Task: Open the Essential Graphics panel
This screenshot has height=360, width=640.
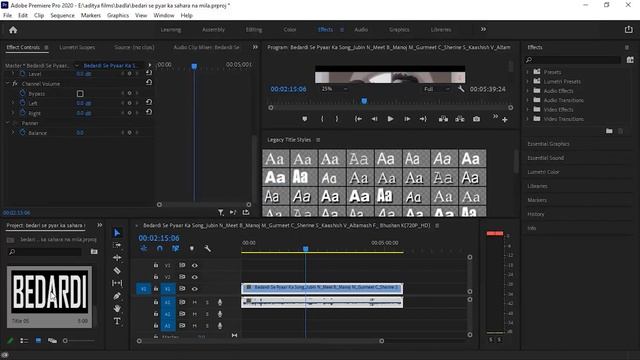Action: (548, 144)
